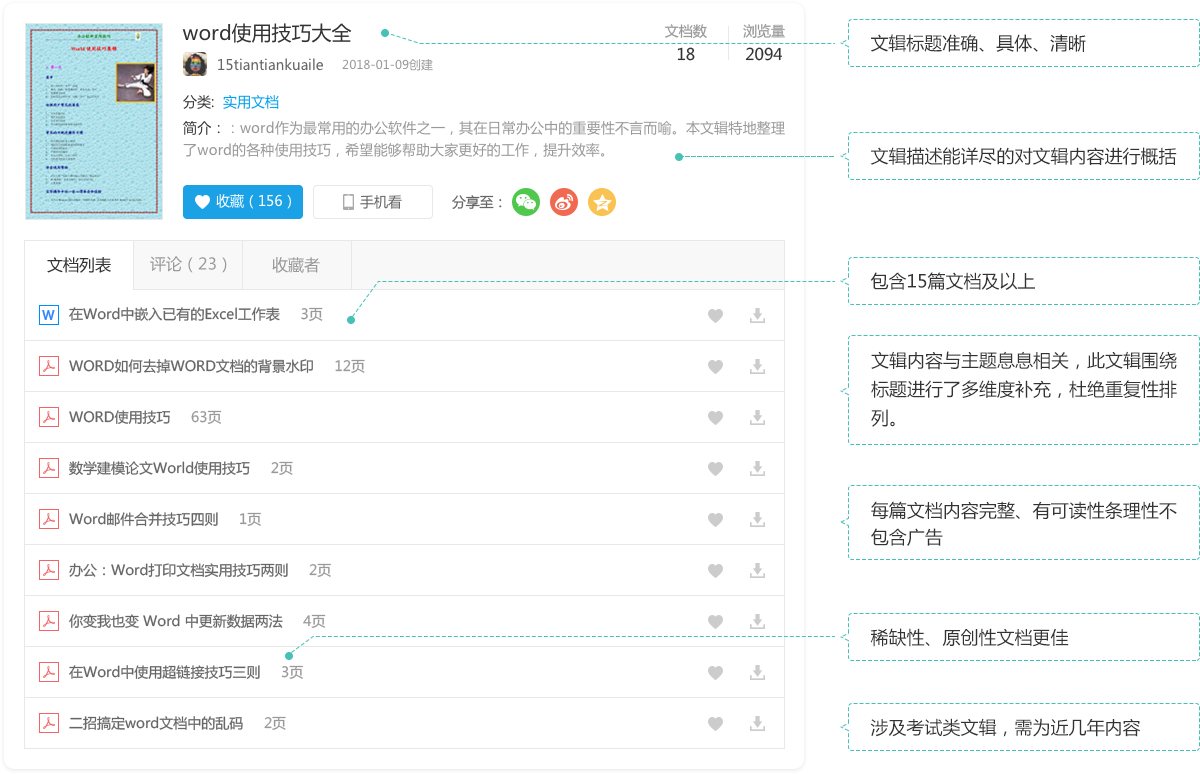Switch to the 文档列表 tab
1200x774 pixels.
point(79,265)
